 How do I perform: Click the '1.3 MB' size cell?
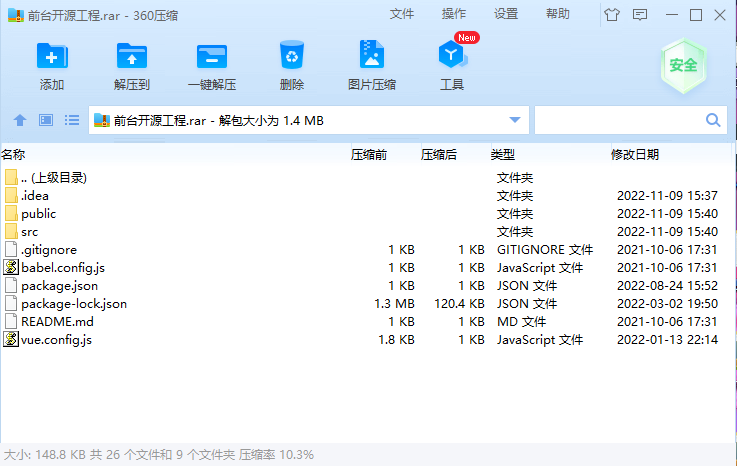[394, 303]
